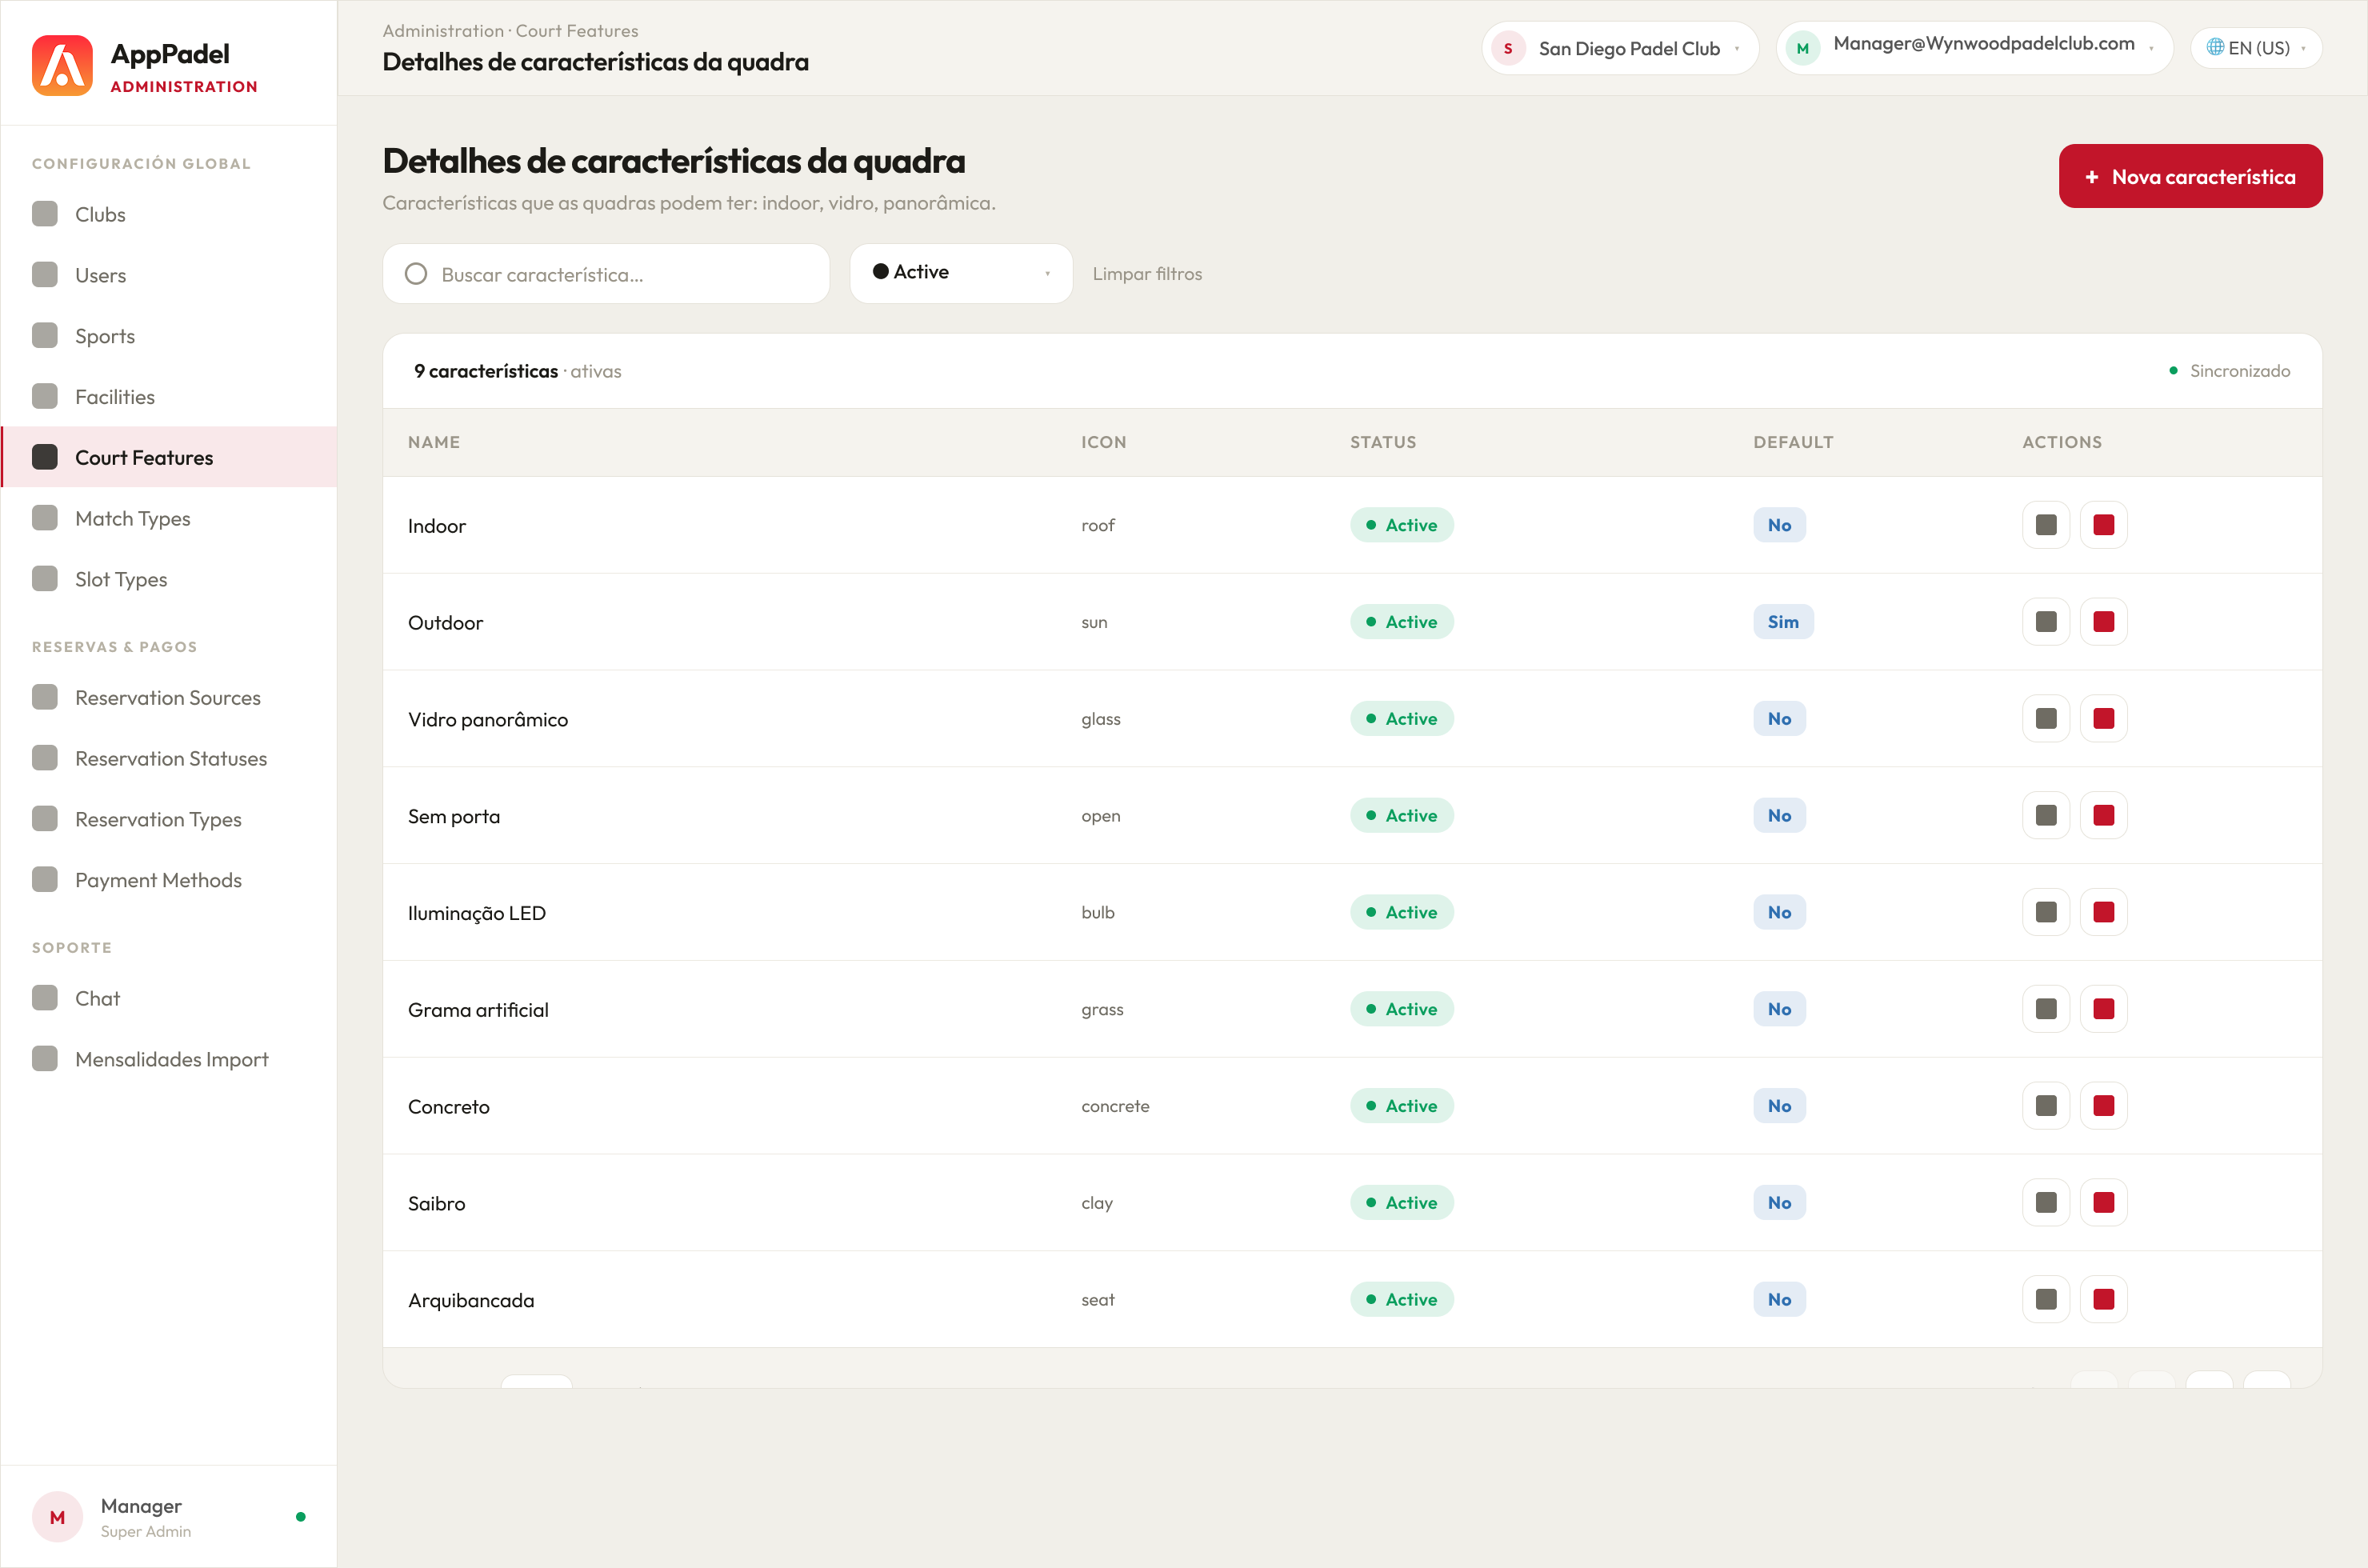
Task: Click Limpar filtros link
Action: click(1147, 274)
